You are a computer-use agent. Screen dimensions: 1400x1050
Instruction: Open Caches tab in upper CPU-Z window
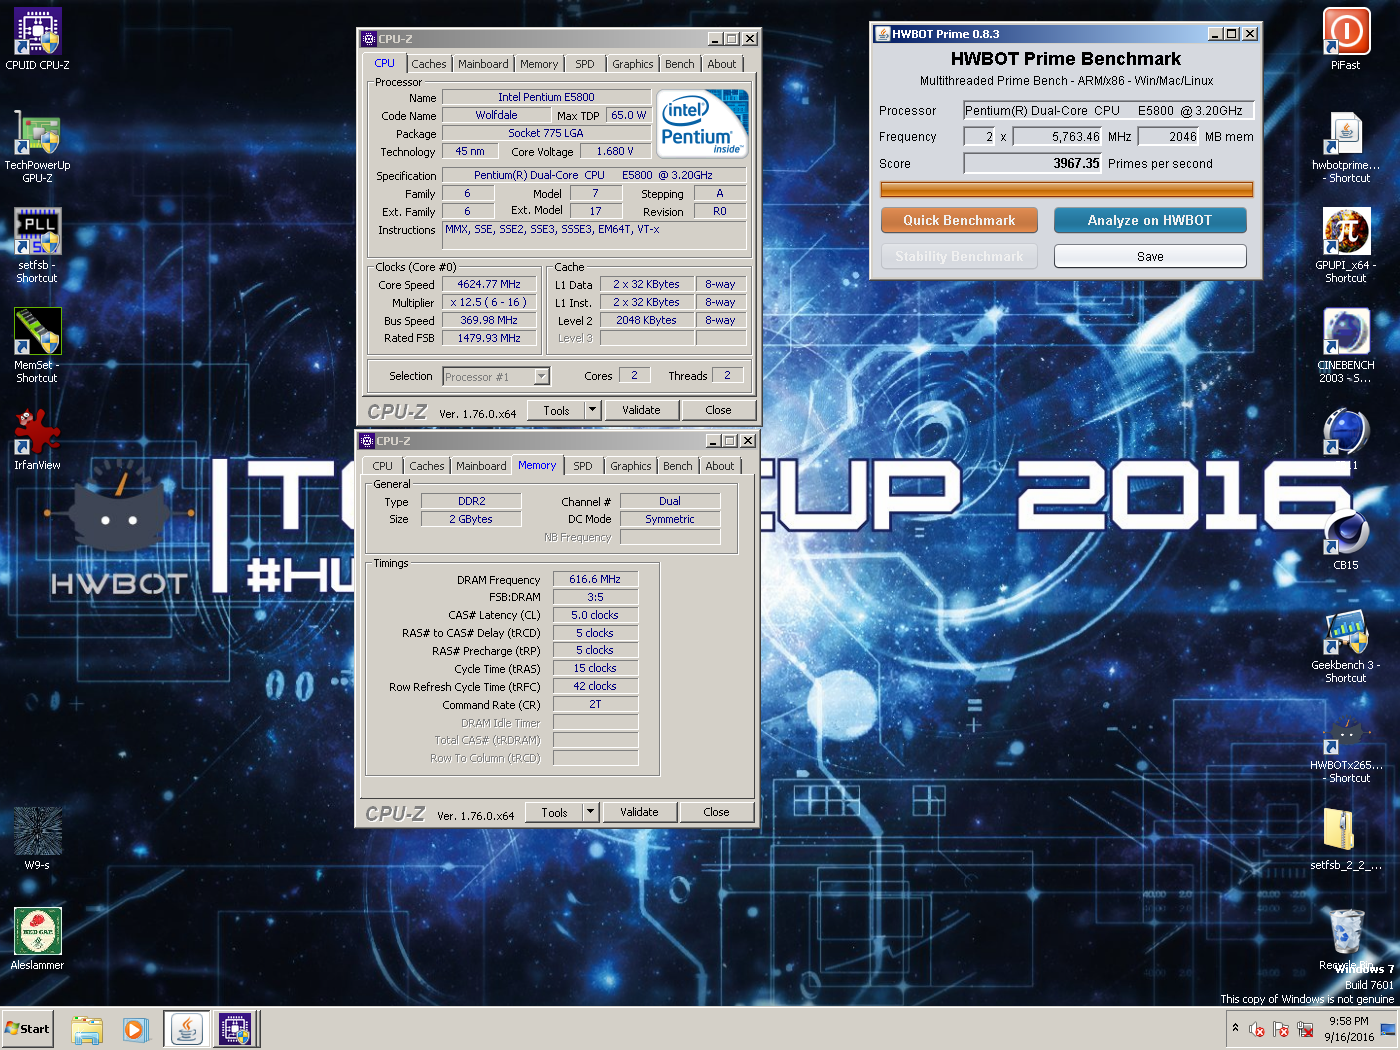pyautogui.click(x=429, y=64)
